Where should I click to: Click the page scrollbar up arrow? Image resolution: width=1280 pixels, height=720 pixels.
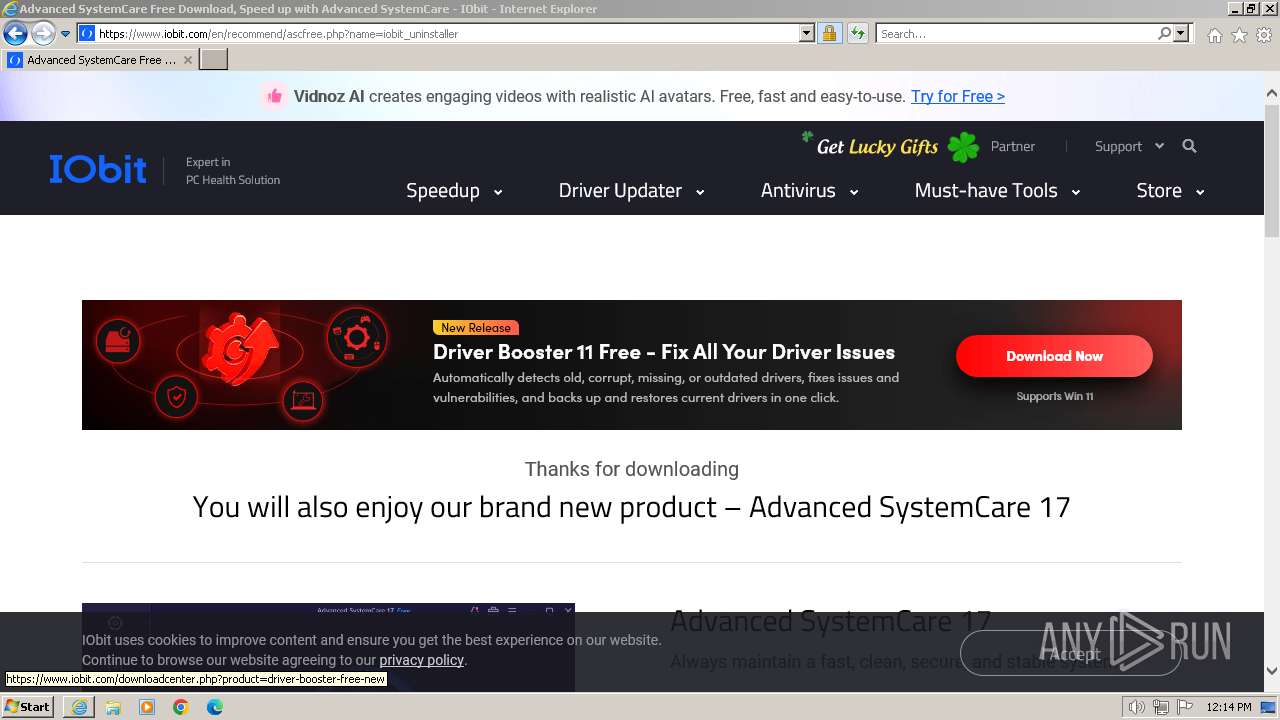[x=1272, y=94]
